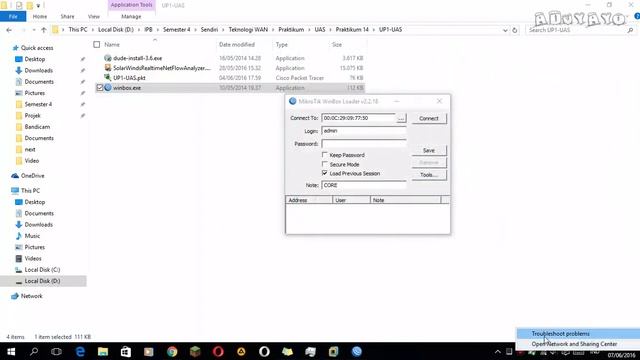Screen dimensions: 640x360
Task: Click Teknologi WAN in the breadcrumb
Action: 248,30
